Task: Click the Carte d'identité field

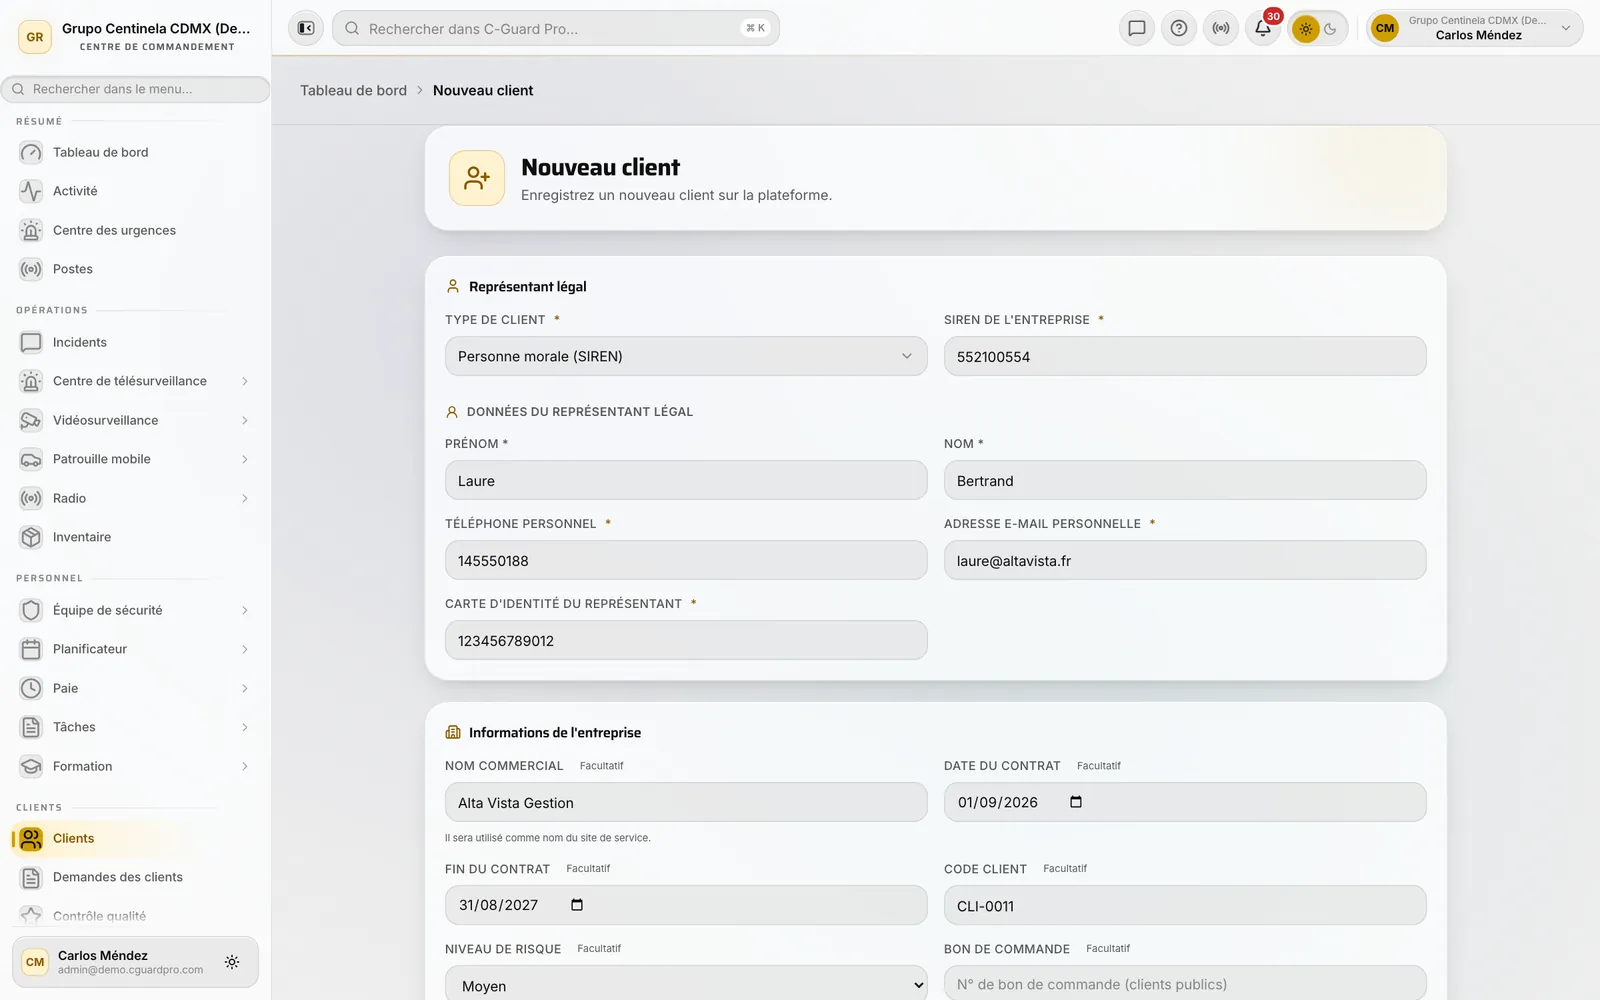Action: coord(686,640)
